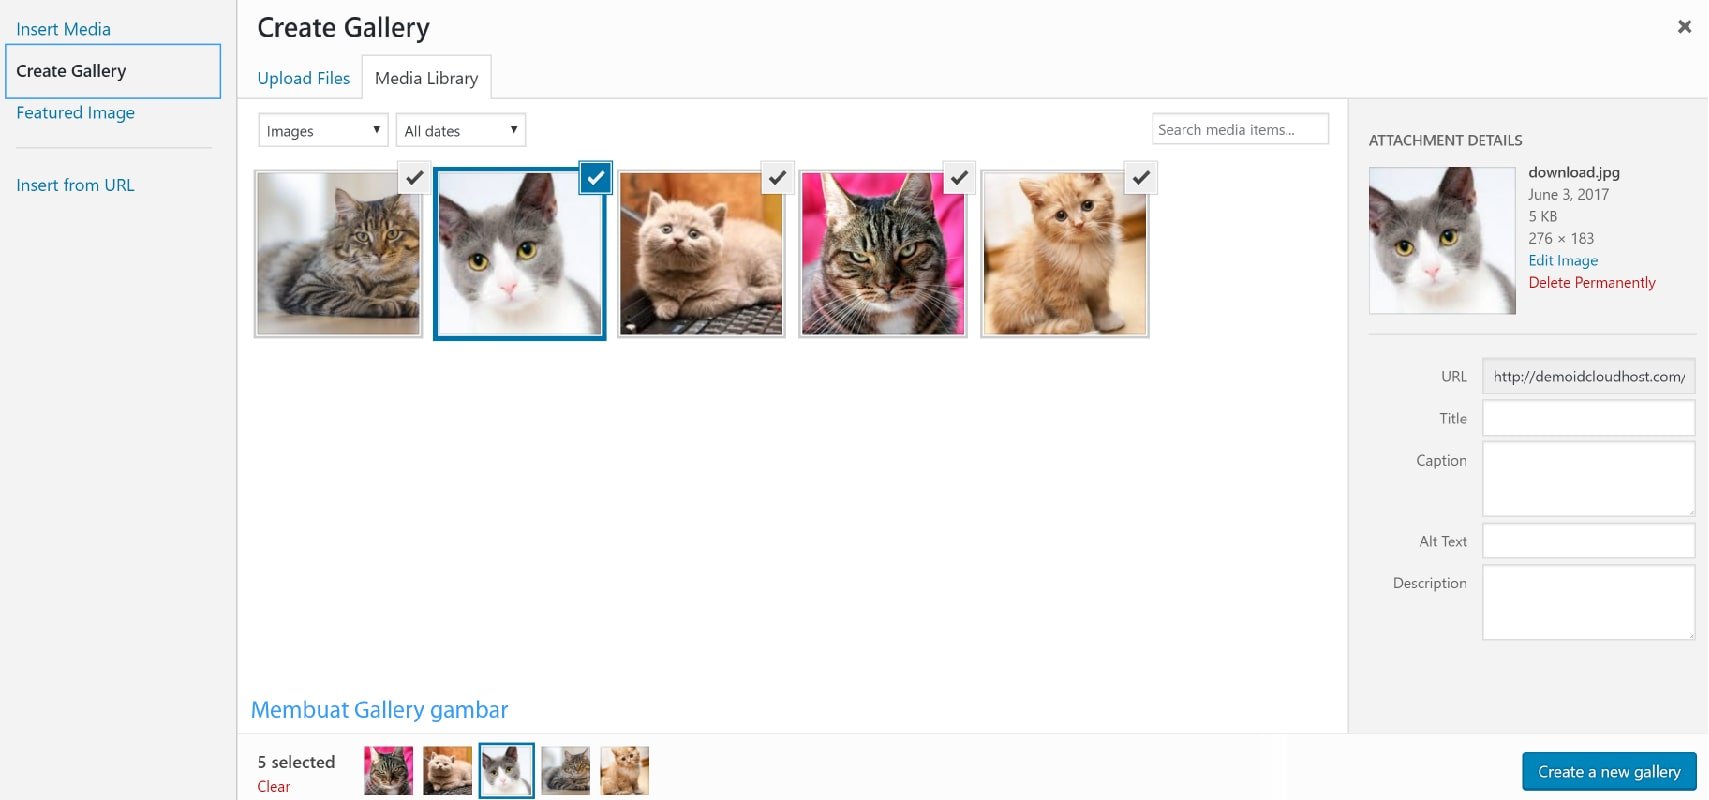Click the 276 × 183 dimensions text

pyautogui.click(x=1561, y=238)
